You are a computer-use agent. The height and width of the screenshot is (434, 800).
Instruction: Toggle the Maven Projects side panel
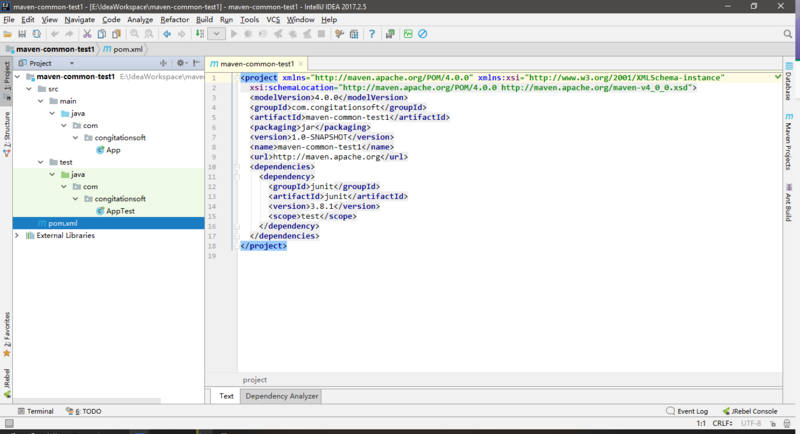click(x=789, y=141)
